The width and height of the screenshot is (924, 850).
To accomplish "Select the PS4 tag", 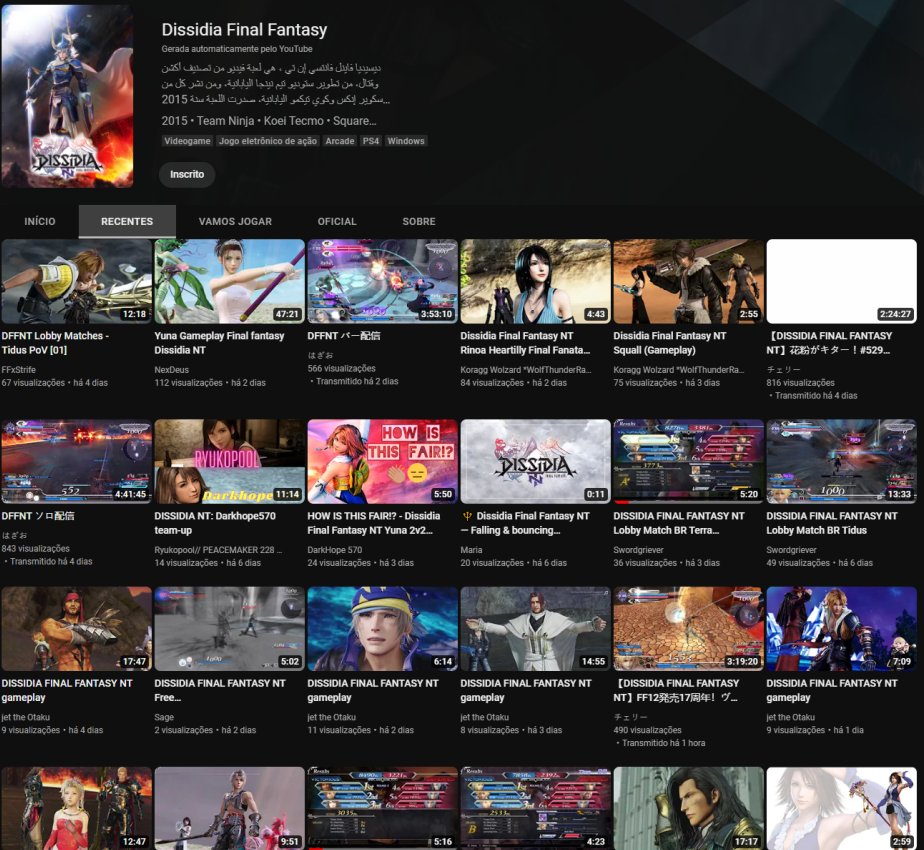I will (371, 141).
